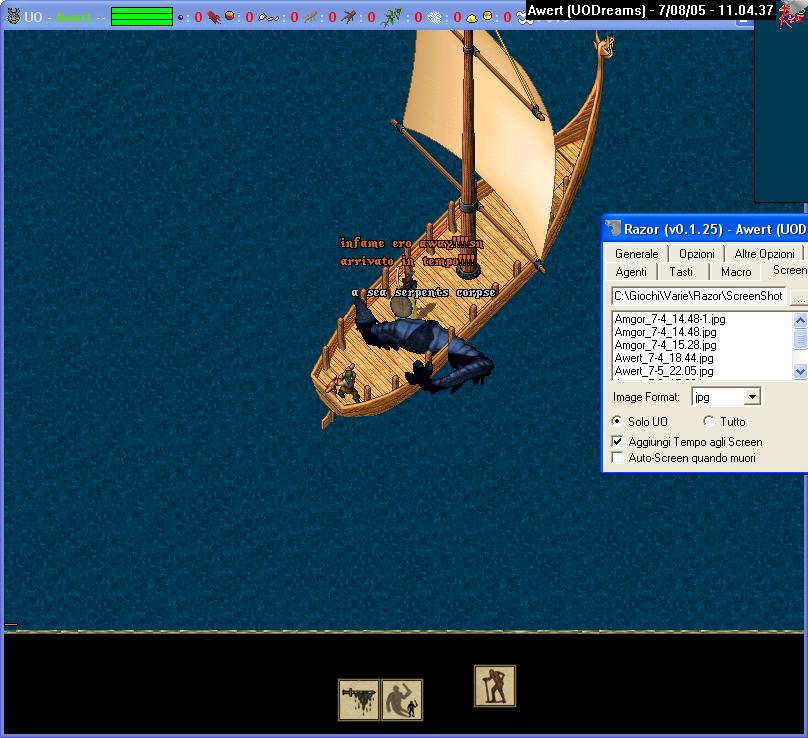Click the UO helmet icon in the title bar
The image size is (808, 738).
(13, 16)
